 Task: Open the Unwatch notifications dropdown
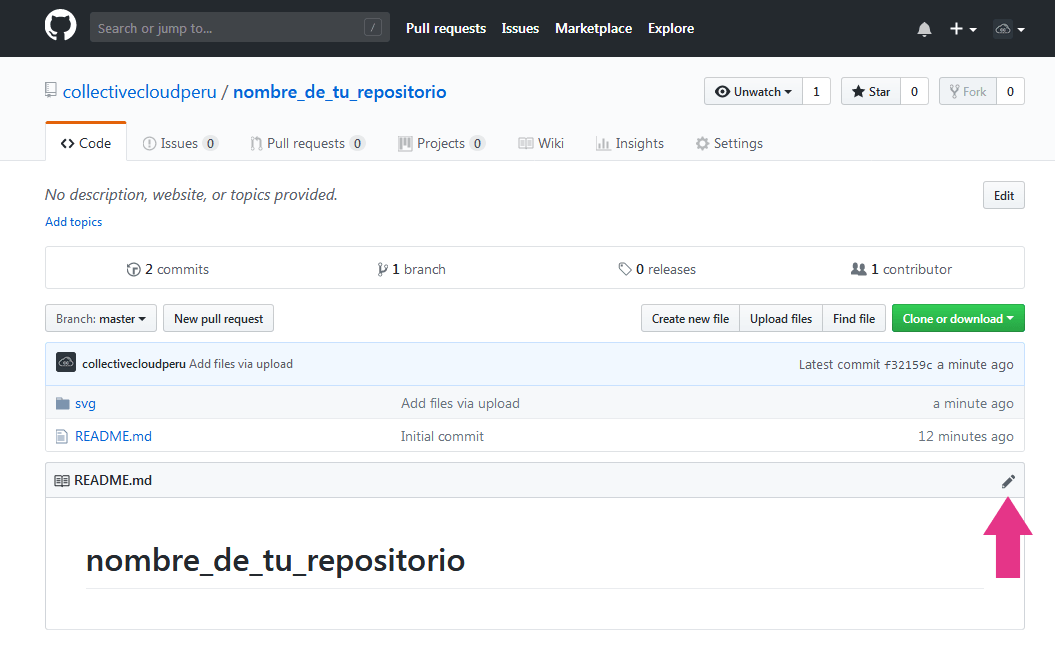coord(754,92)
